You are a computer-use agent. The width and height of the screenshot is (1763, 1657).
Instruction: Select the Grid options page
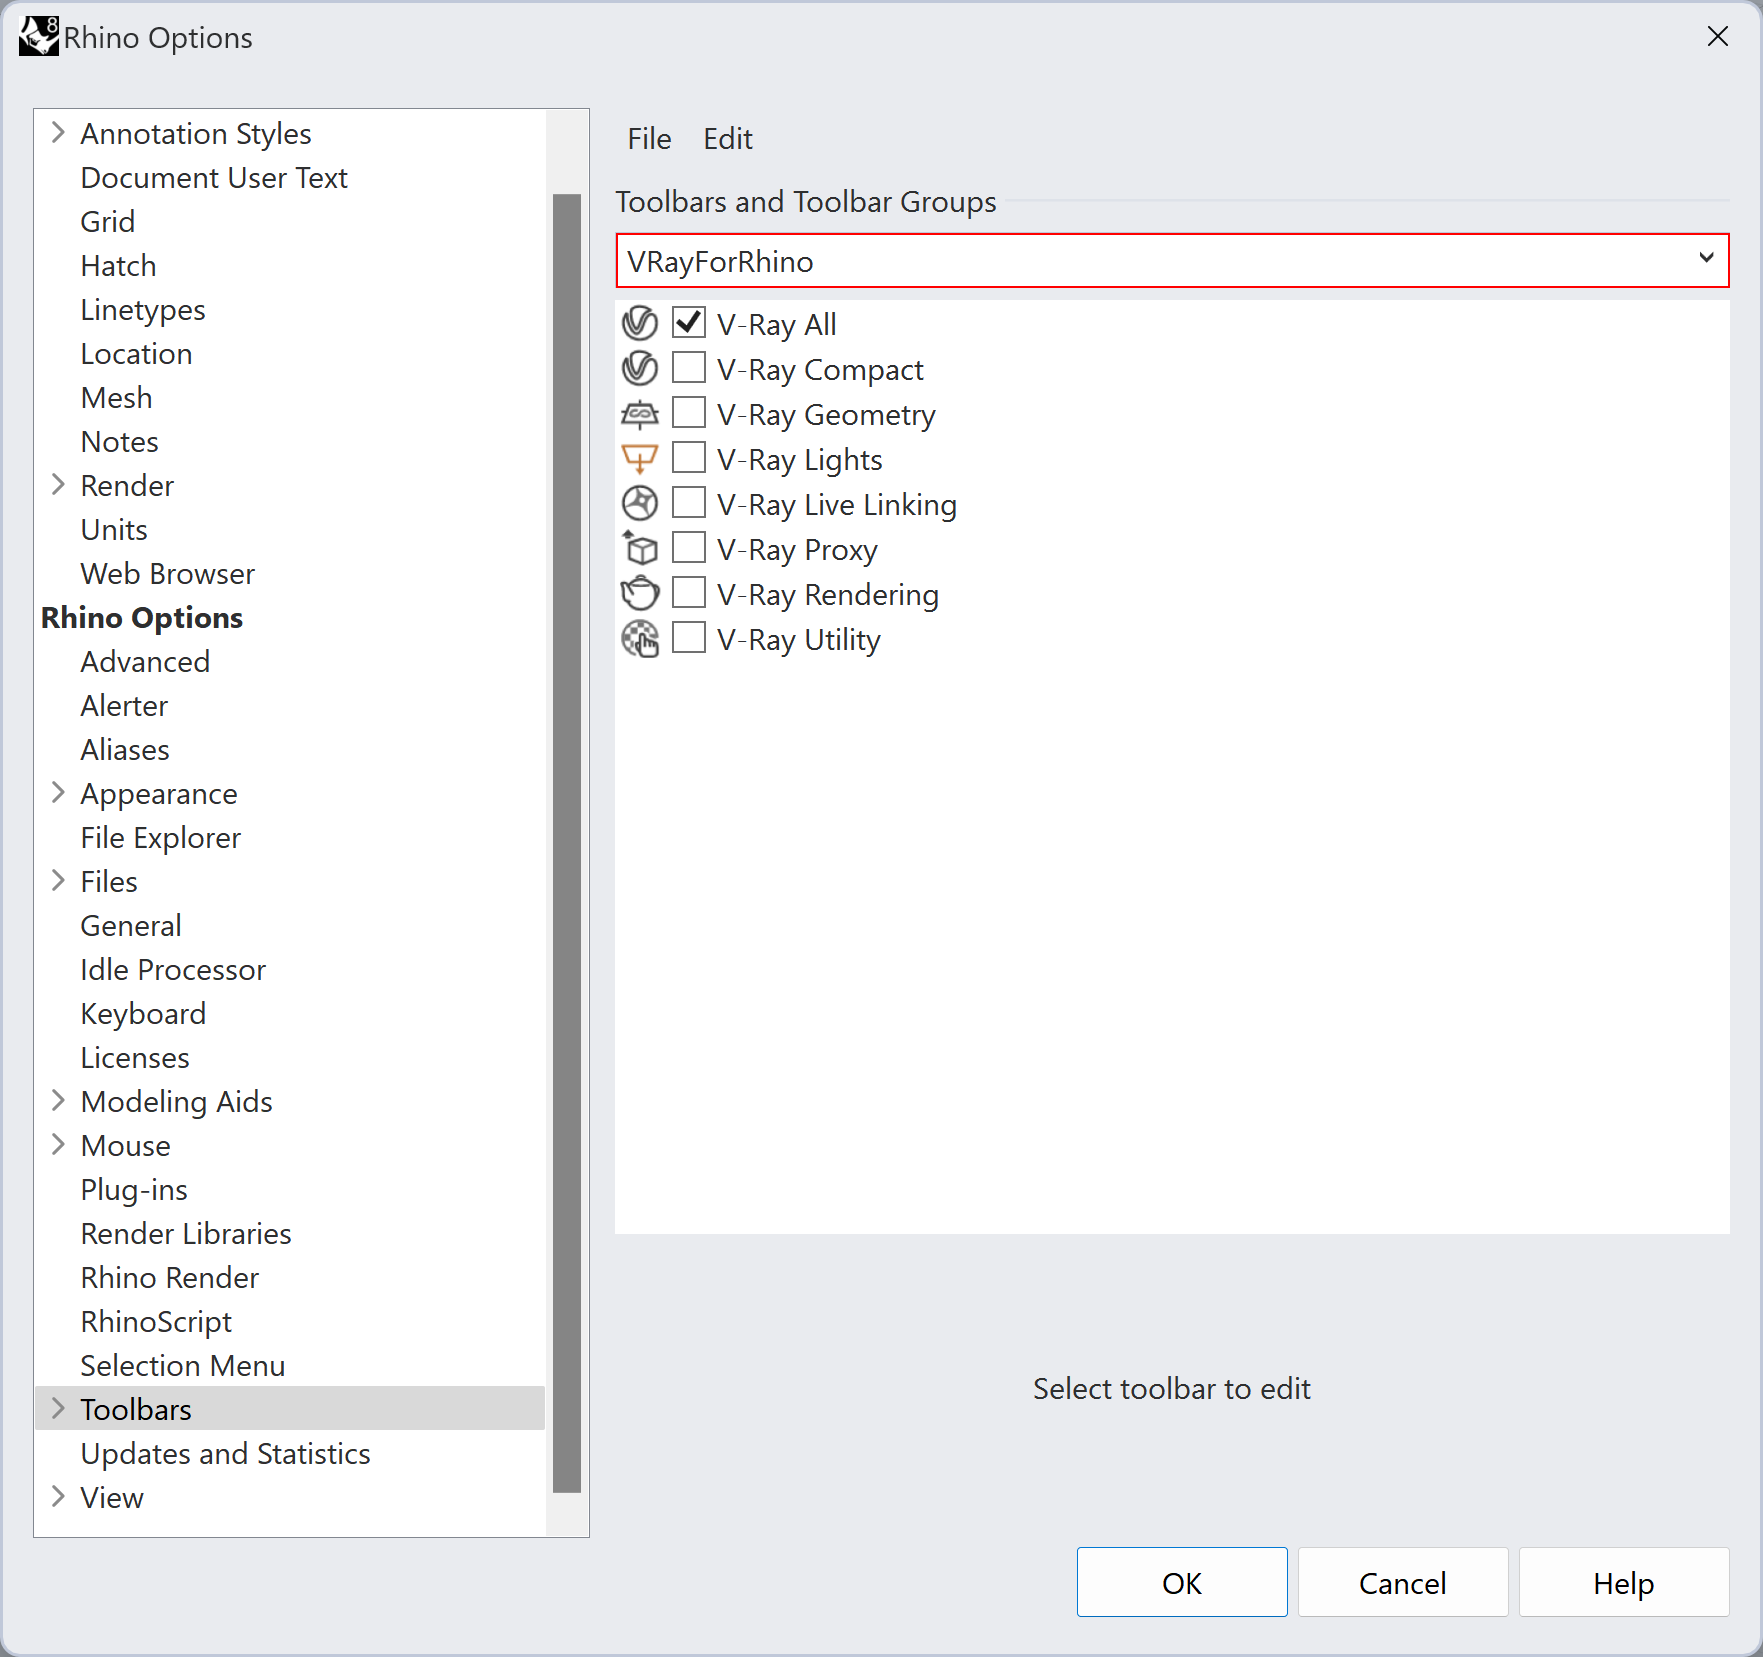[x=107, y=222]
